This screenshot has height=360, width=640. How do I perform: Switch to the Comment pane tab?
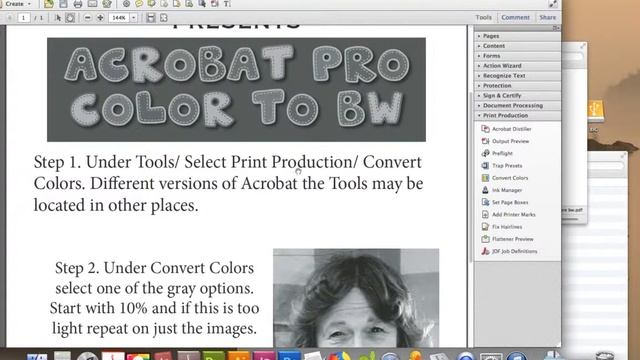coord(516,17)
